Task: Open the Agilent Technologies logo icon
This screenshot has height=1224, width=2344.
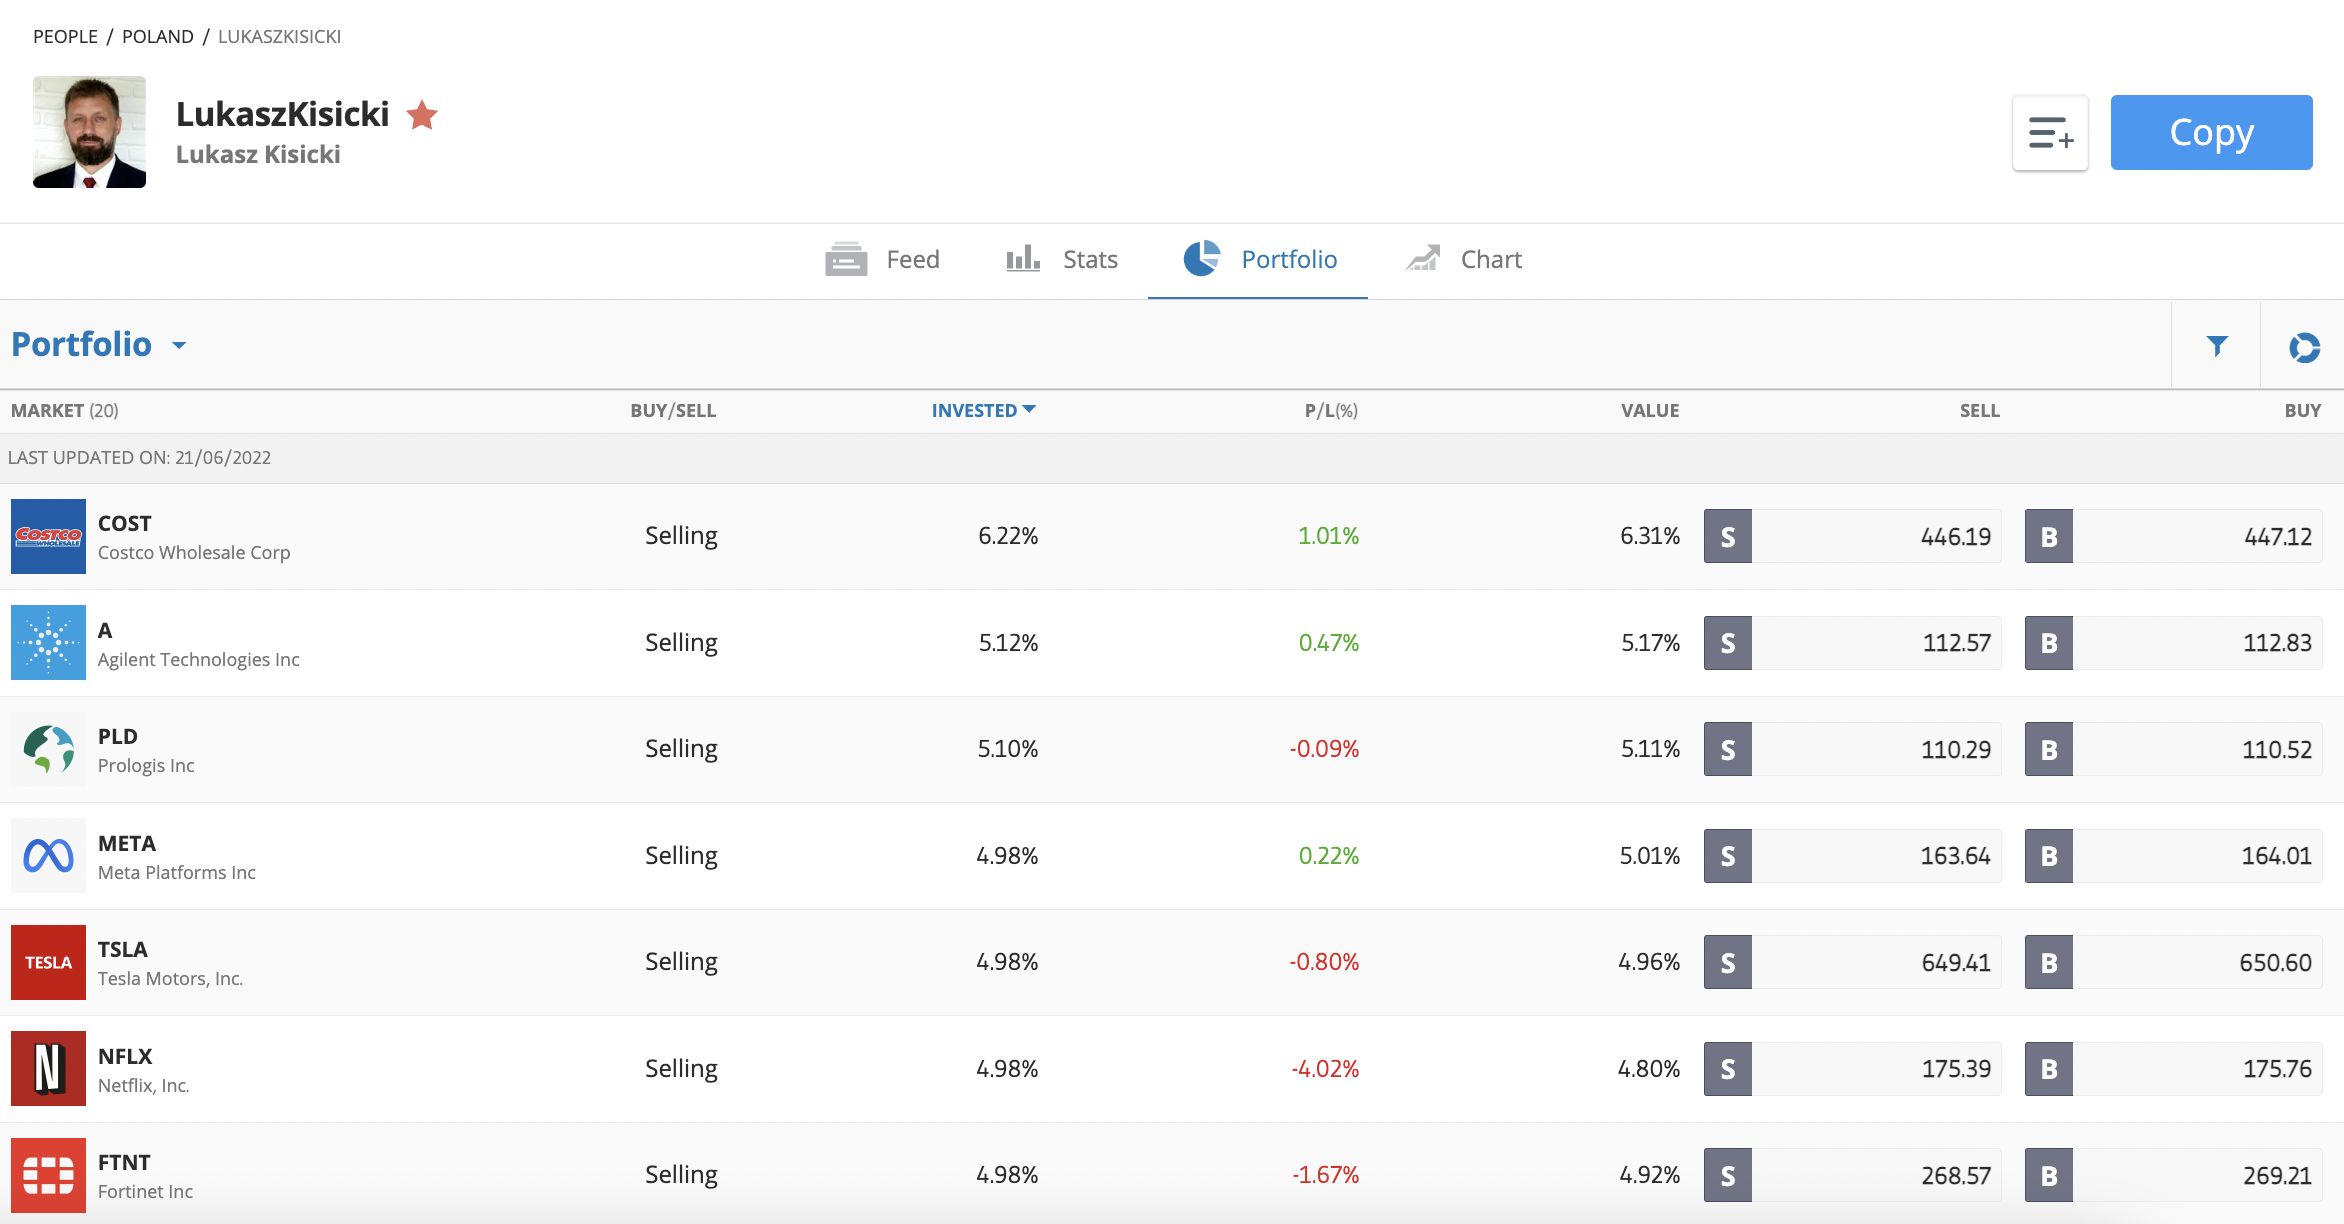Action: pos(48,642)
